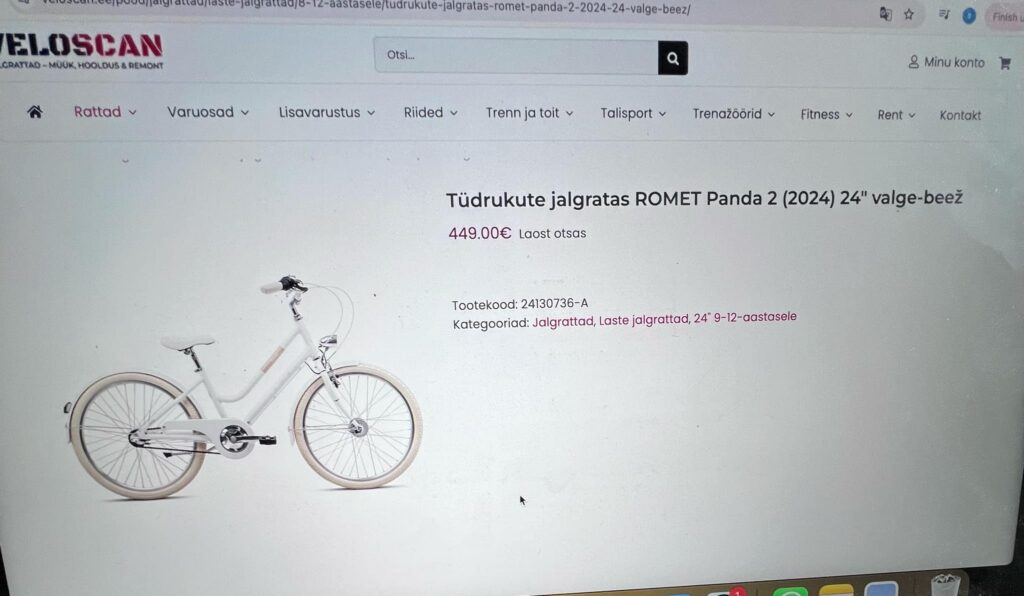Follow the Laste jalgrattad category link
The image size is (1024, 596).
click(x=643, y=320)
